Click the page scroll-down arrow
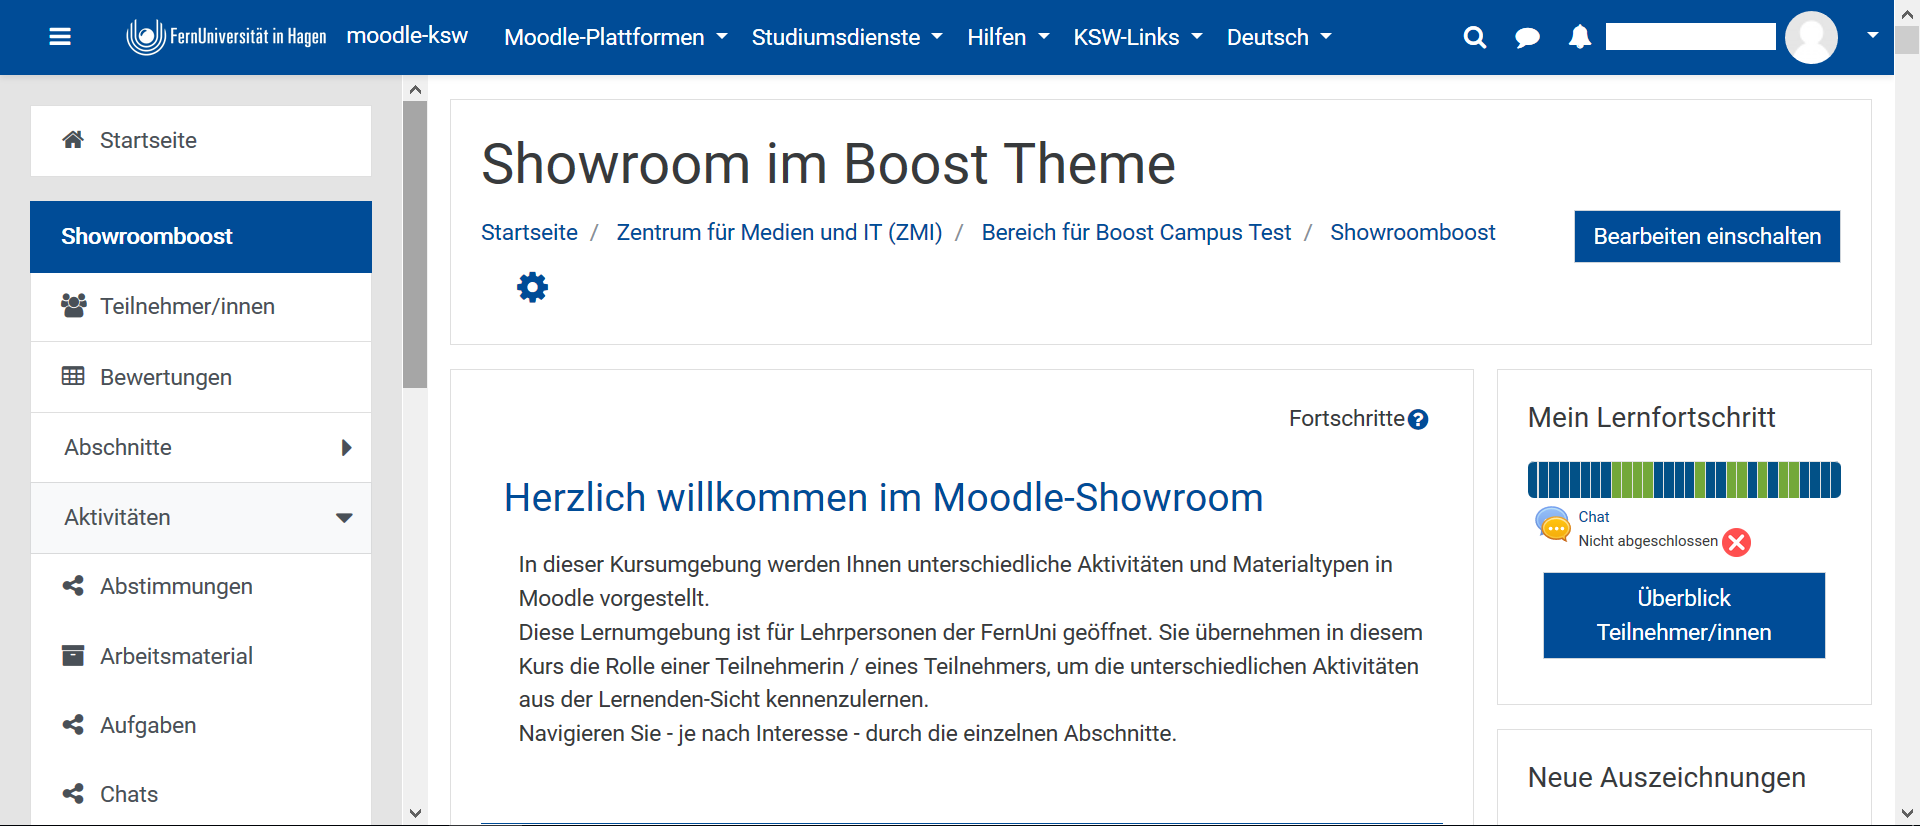Image resolution: width=1920 pixels, height=826 pixels. (x=1907, y=813)
